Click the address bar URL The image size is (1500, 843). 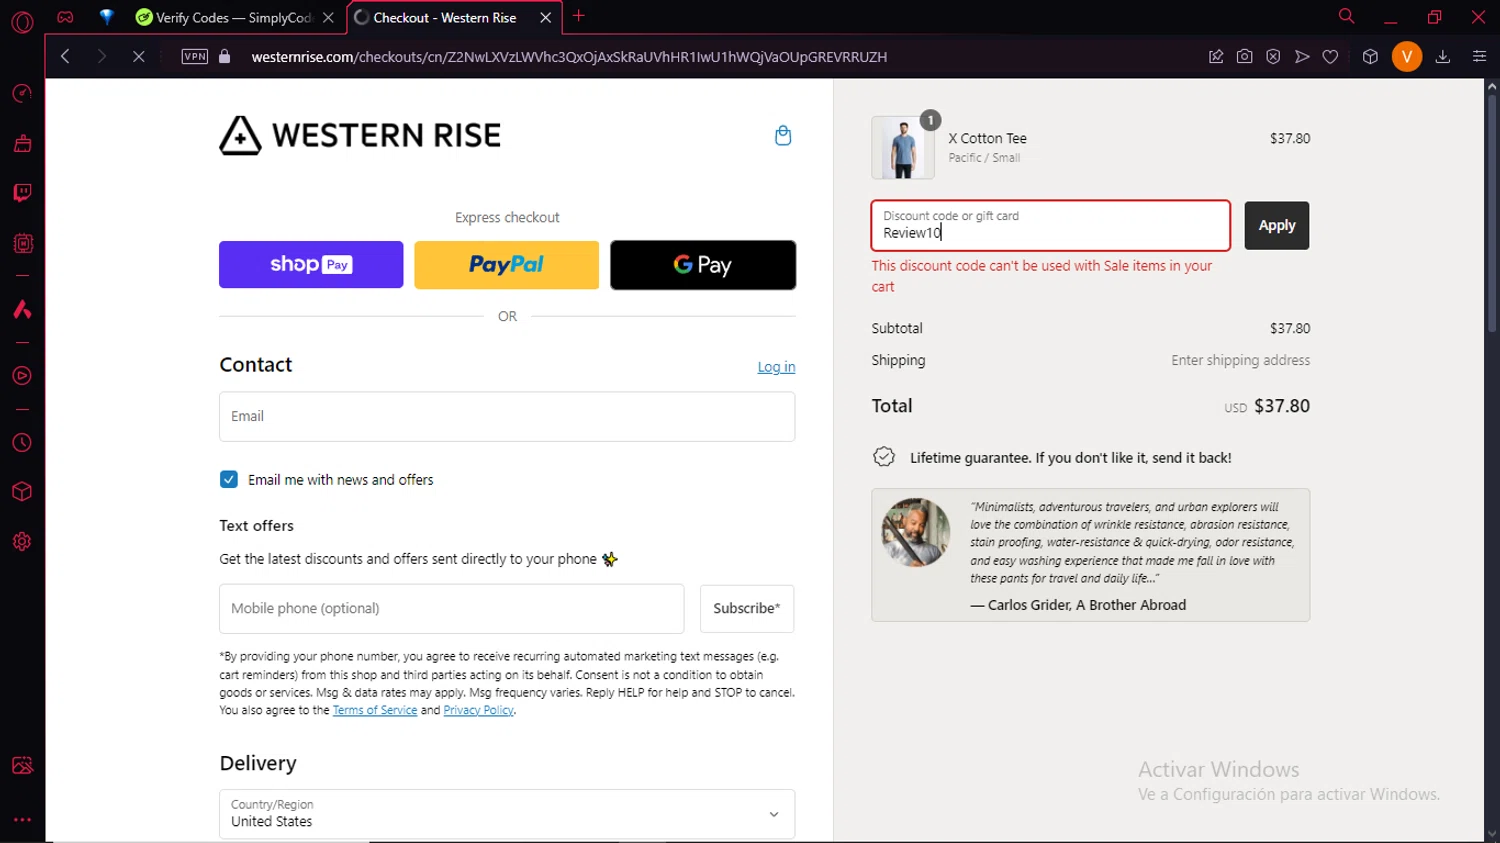569,57
